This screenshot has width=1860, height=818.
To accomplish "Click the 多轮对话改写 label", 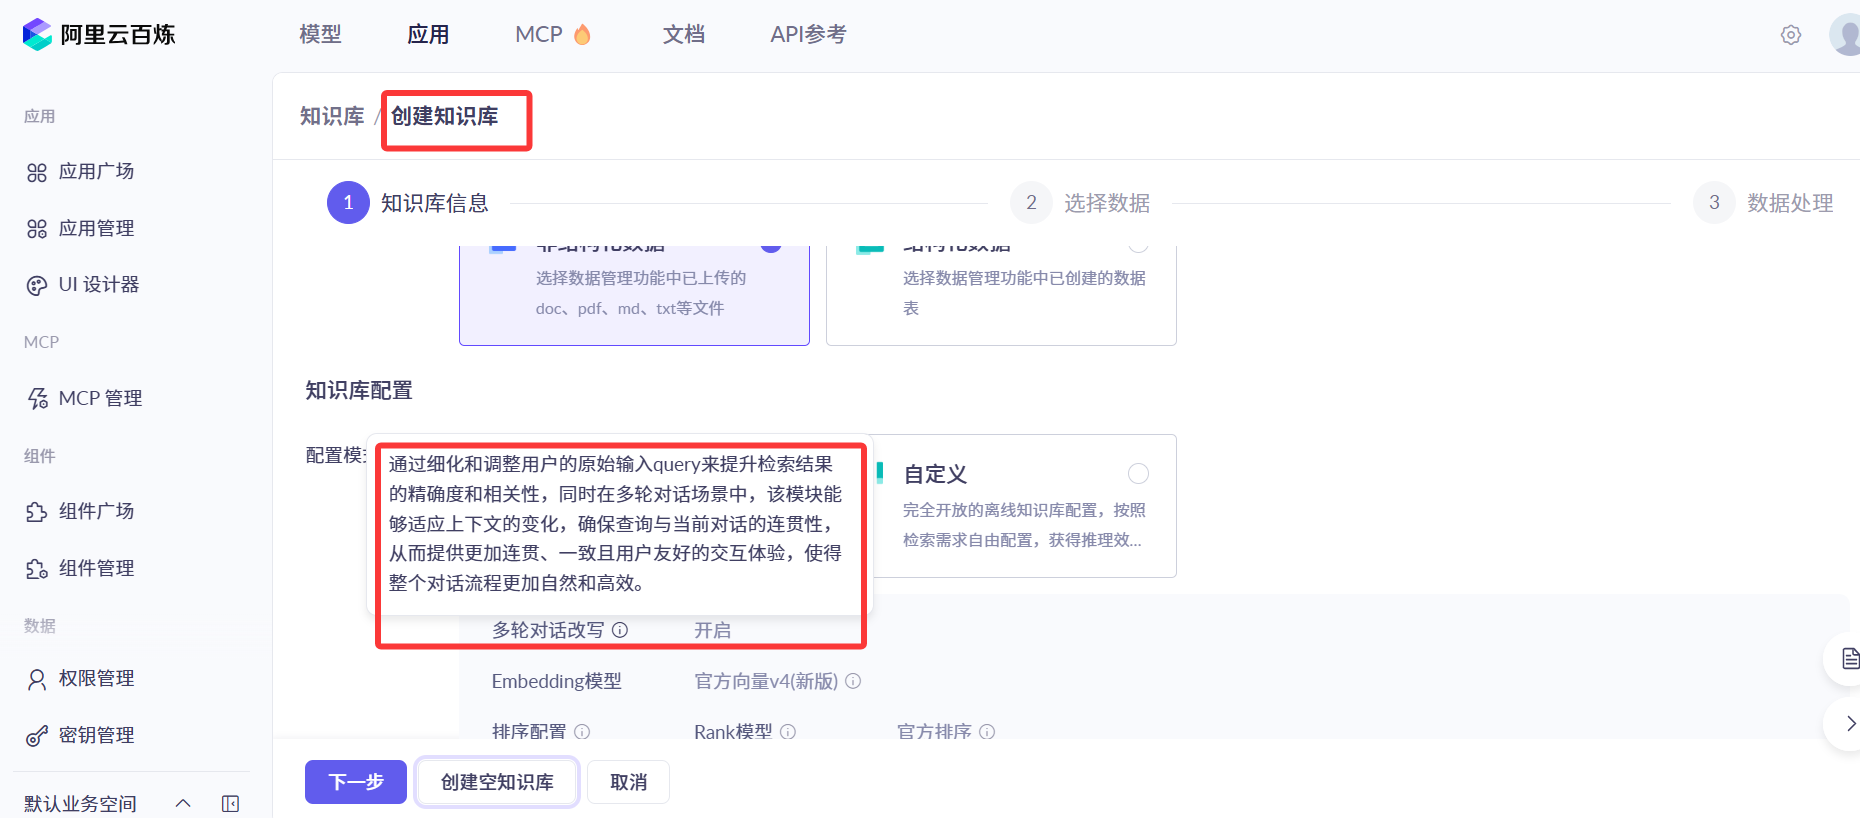I will coord(548,630).
